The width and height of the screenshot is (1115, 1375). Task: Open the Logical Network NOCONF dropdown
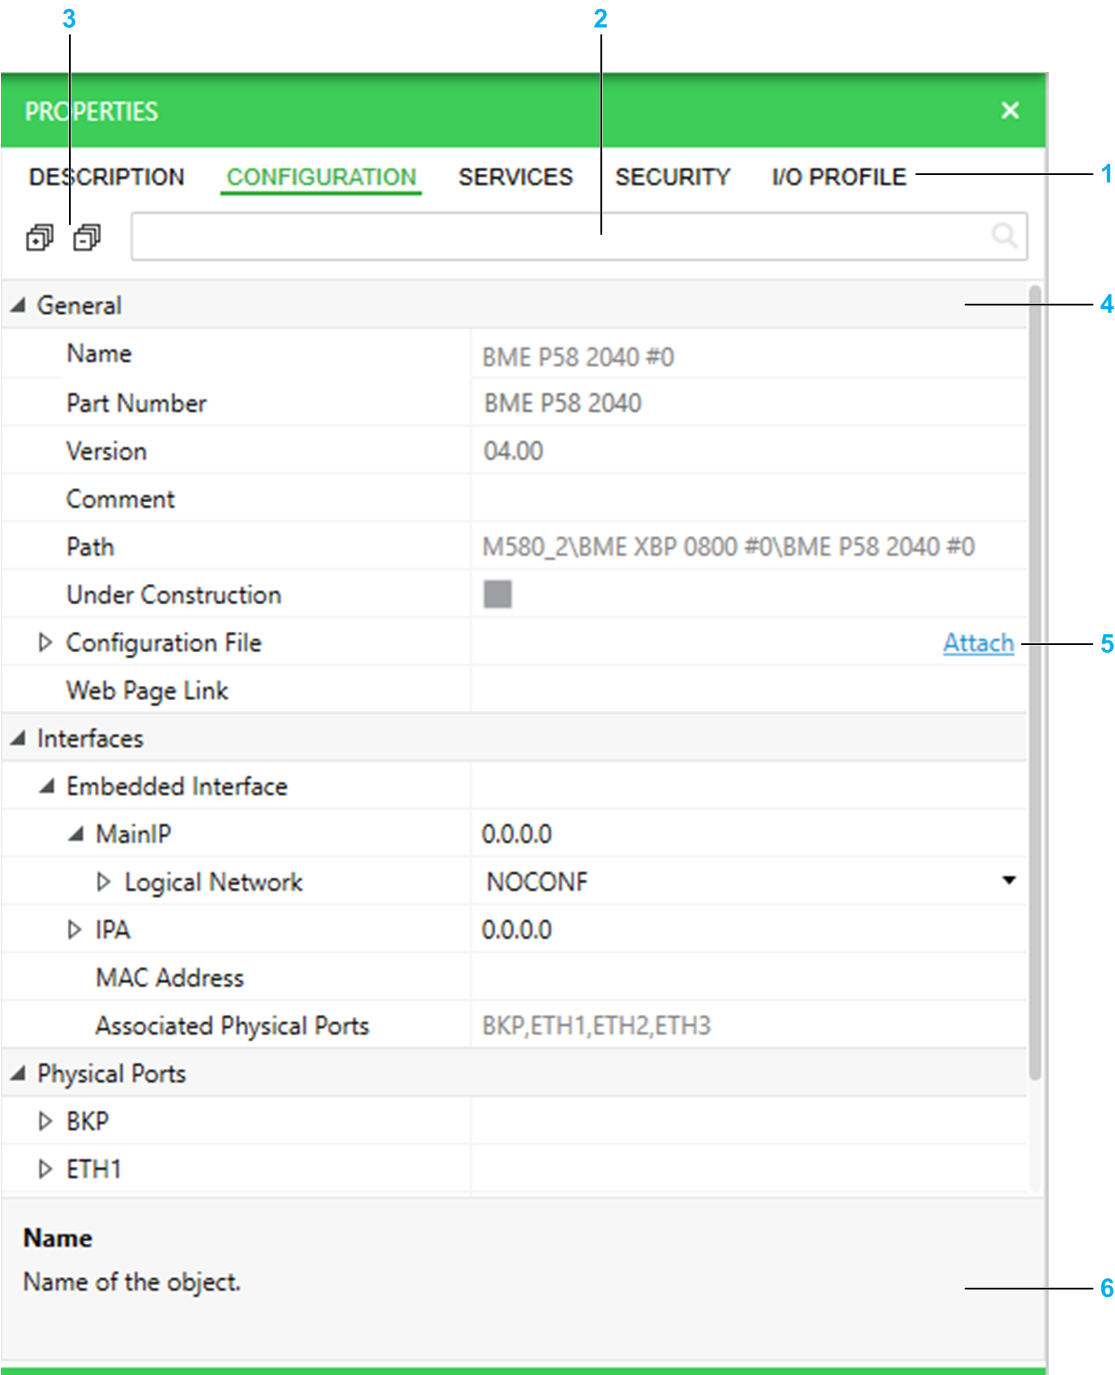point(1009,881)
